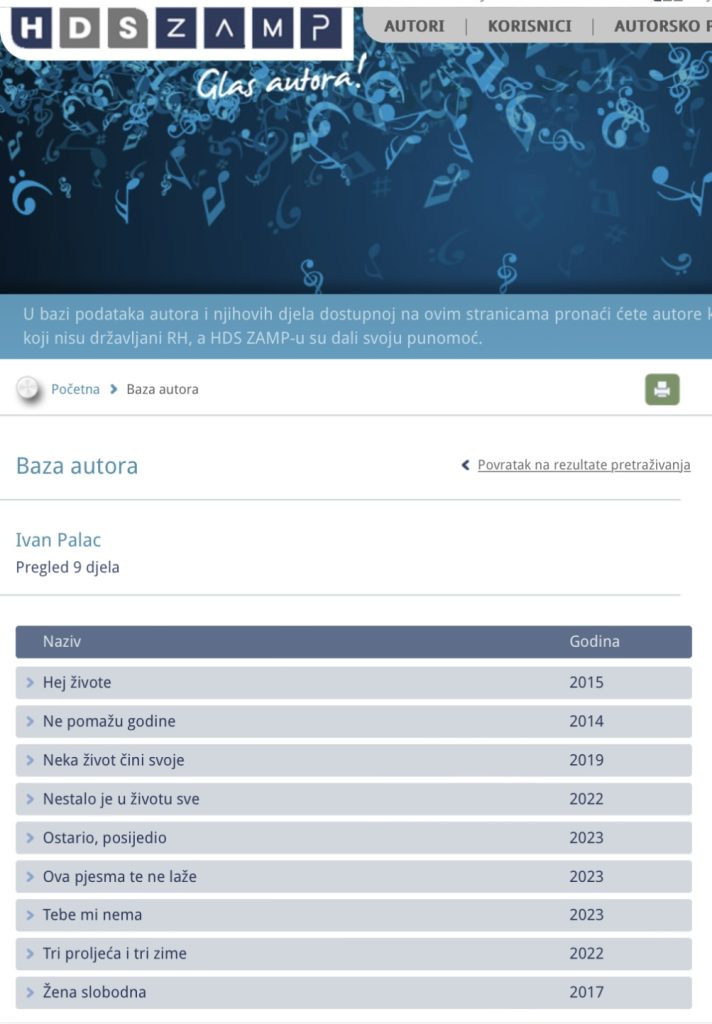Open the AUTORI menu

pyautogui.click(x=414, y=26)
